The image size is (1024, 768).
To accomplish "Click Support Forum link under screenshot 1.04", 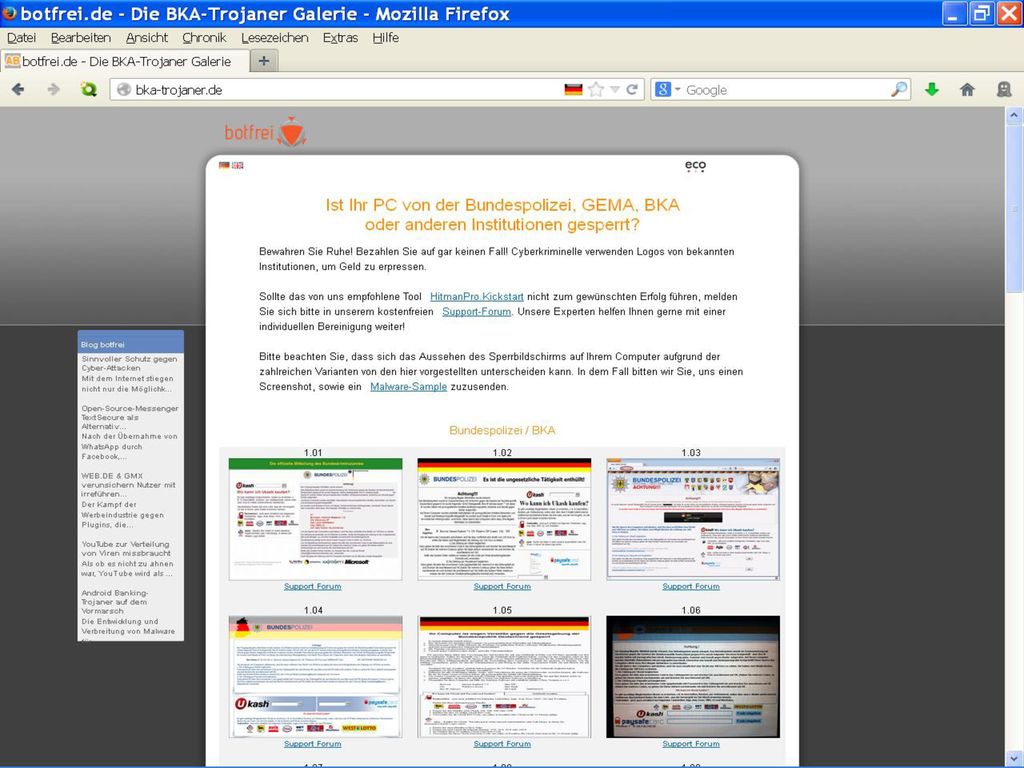I will click(x=312, y=744).
